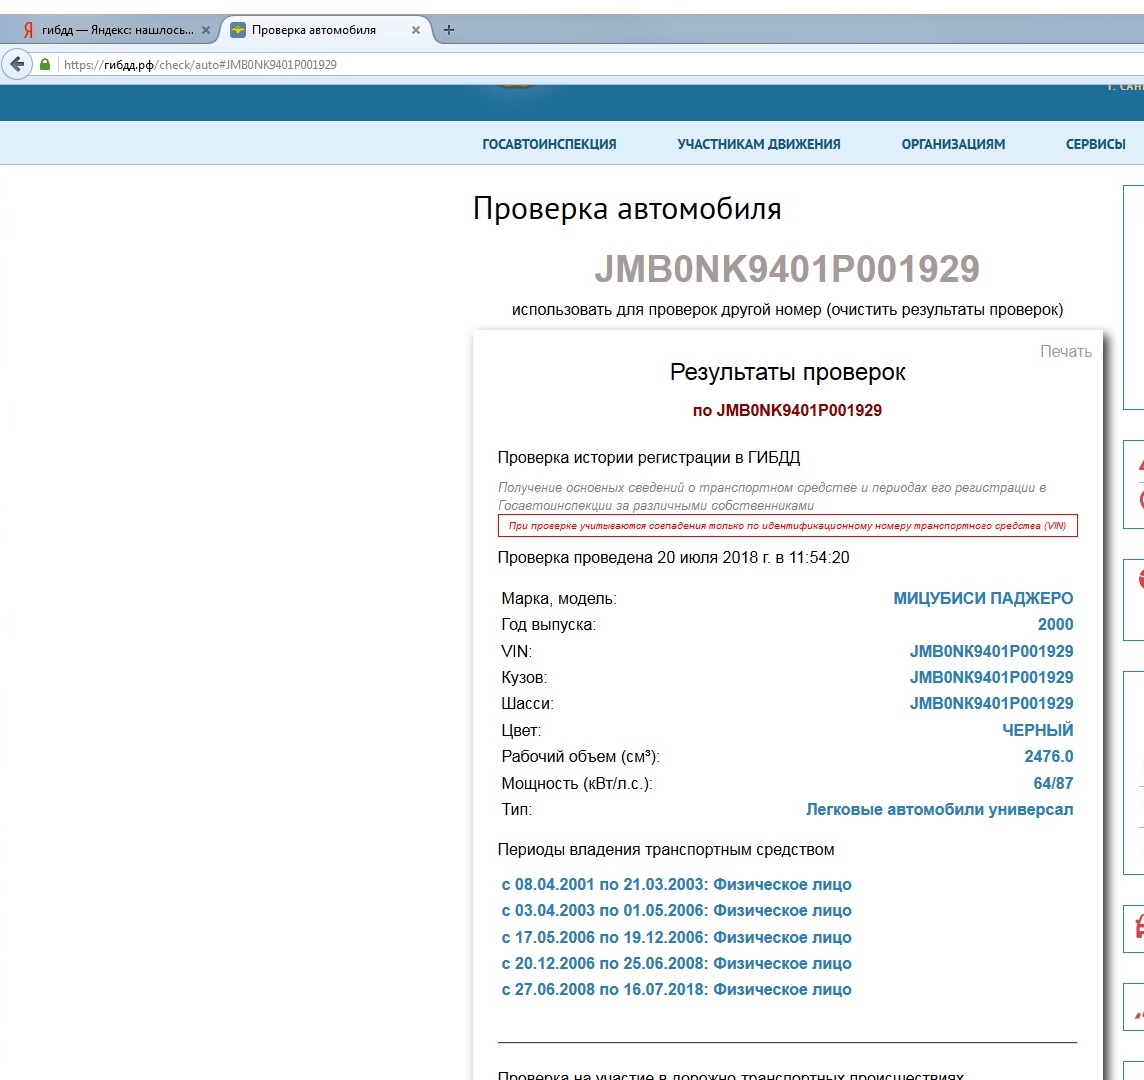Image resolution: width=1144 pixels, height=1080 pixels.
Task: Click the green padlock security icon
Action: [45, 64]
